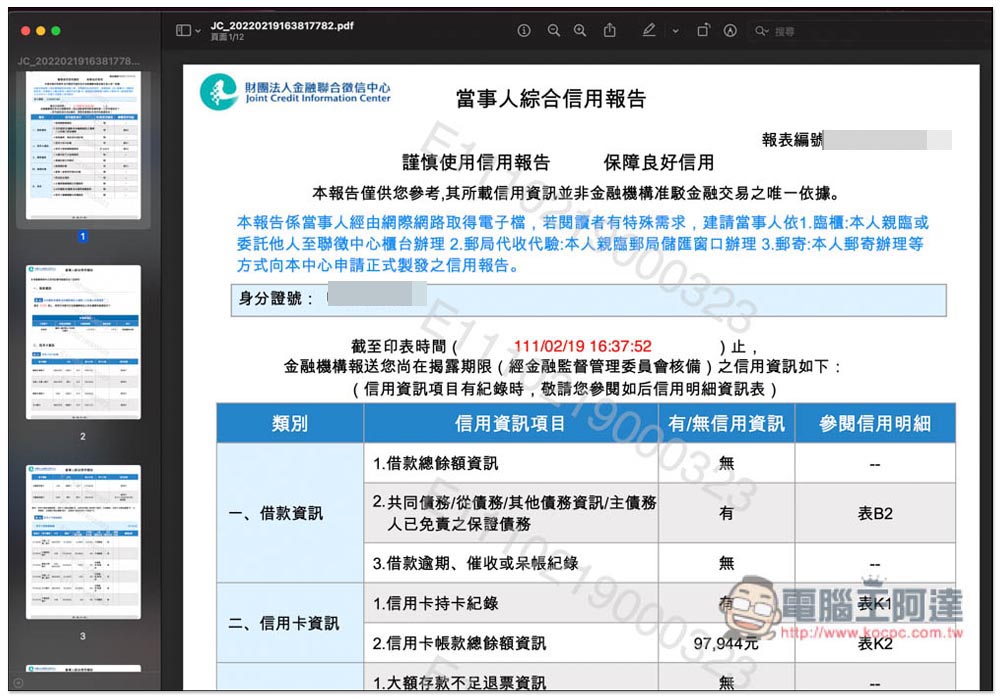This screenshot has height=699, width=1000.
Task: Open the document info inspector
Action: [x=524, y=31]
